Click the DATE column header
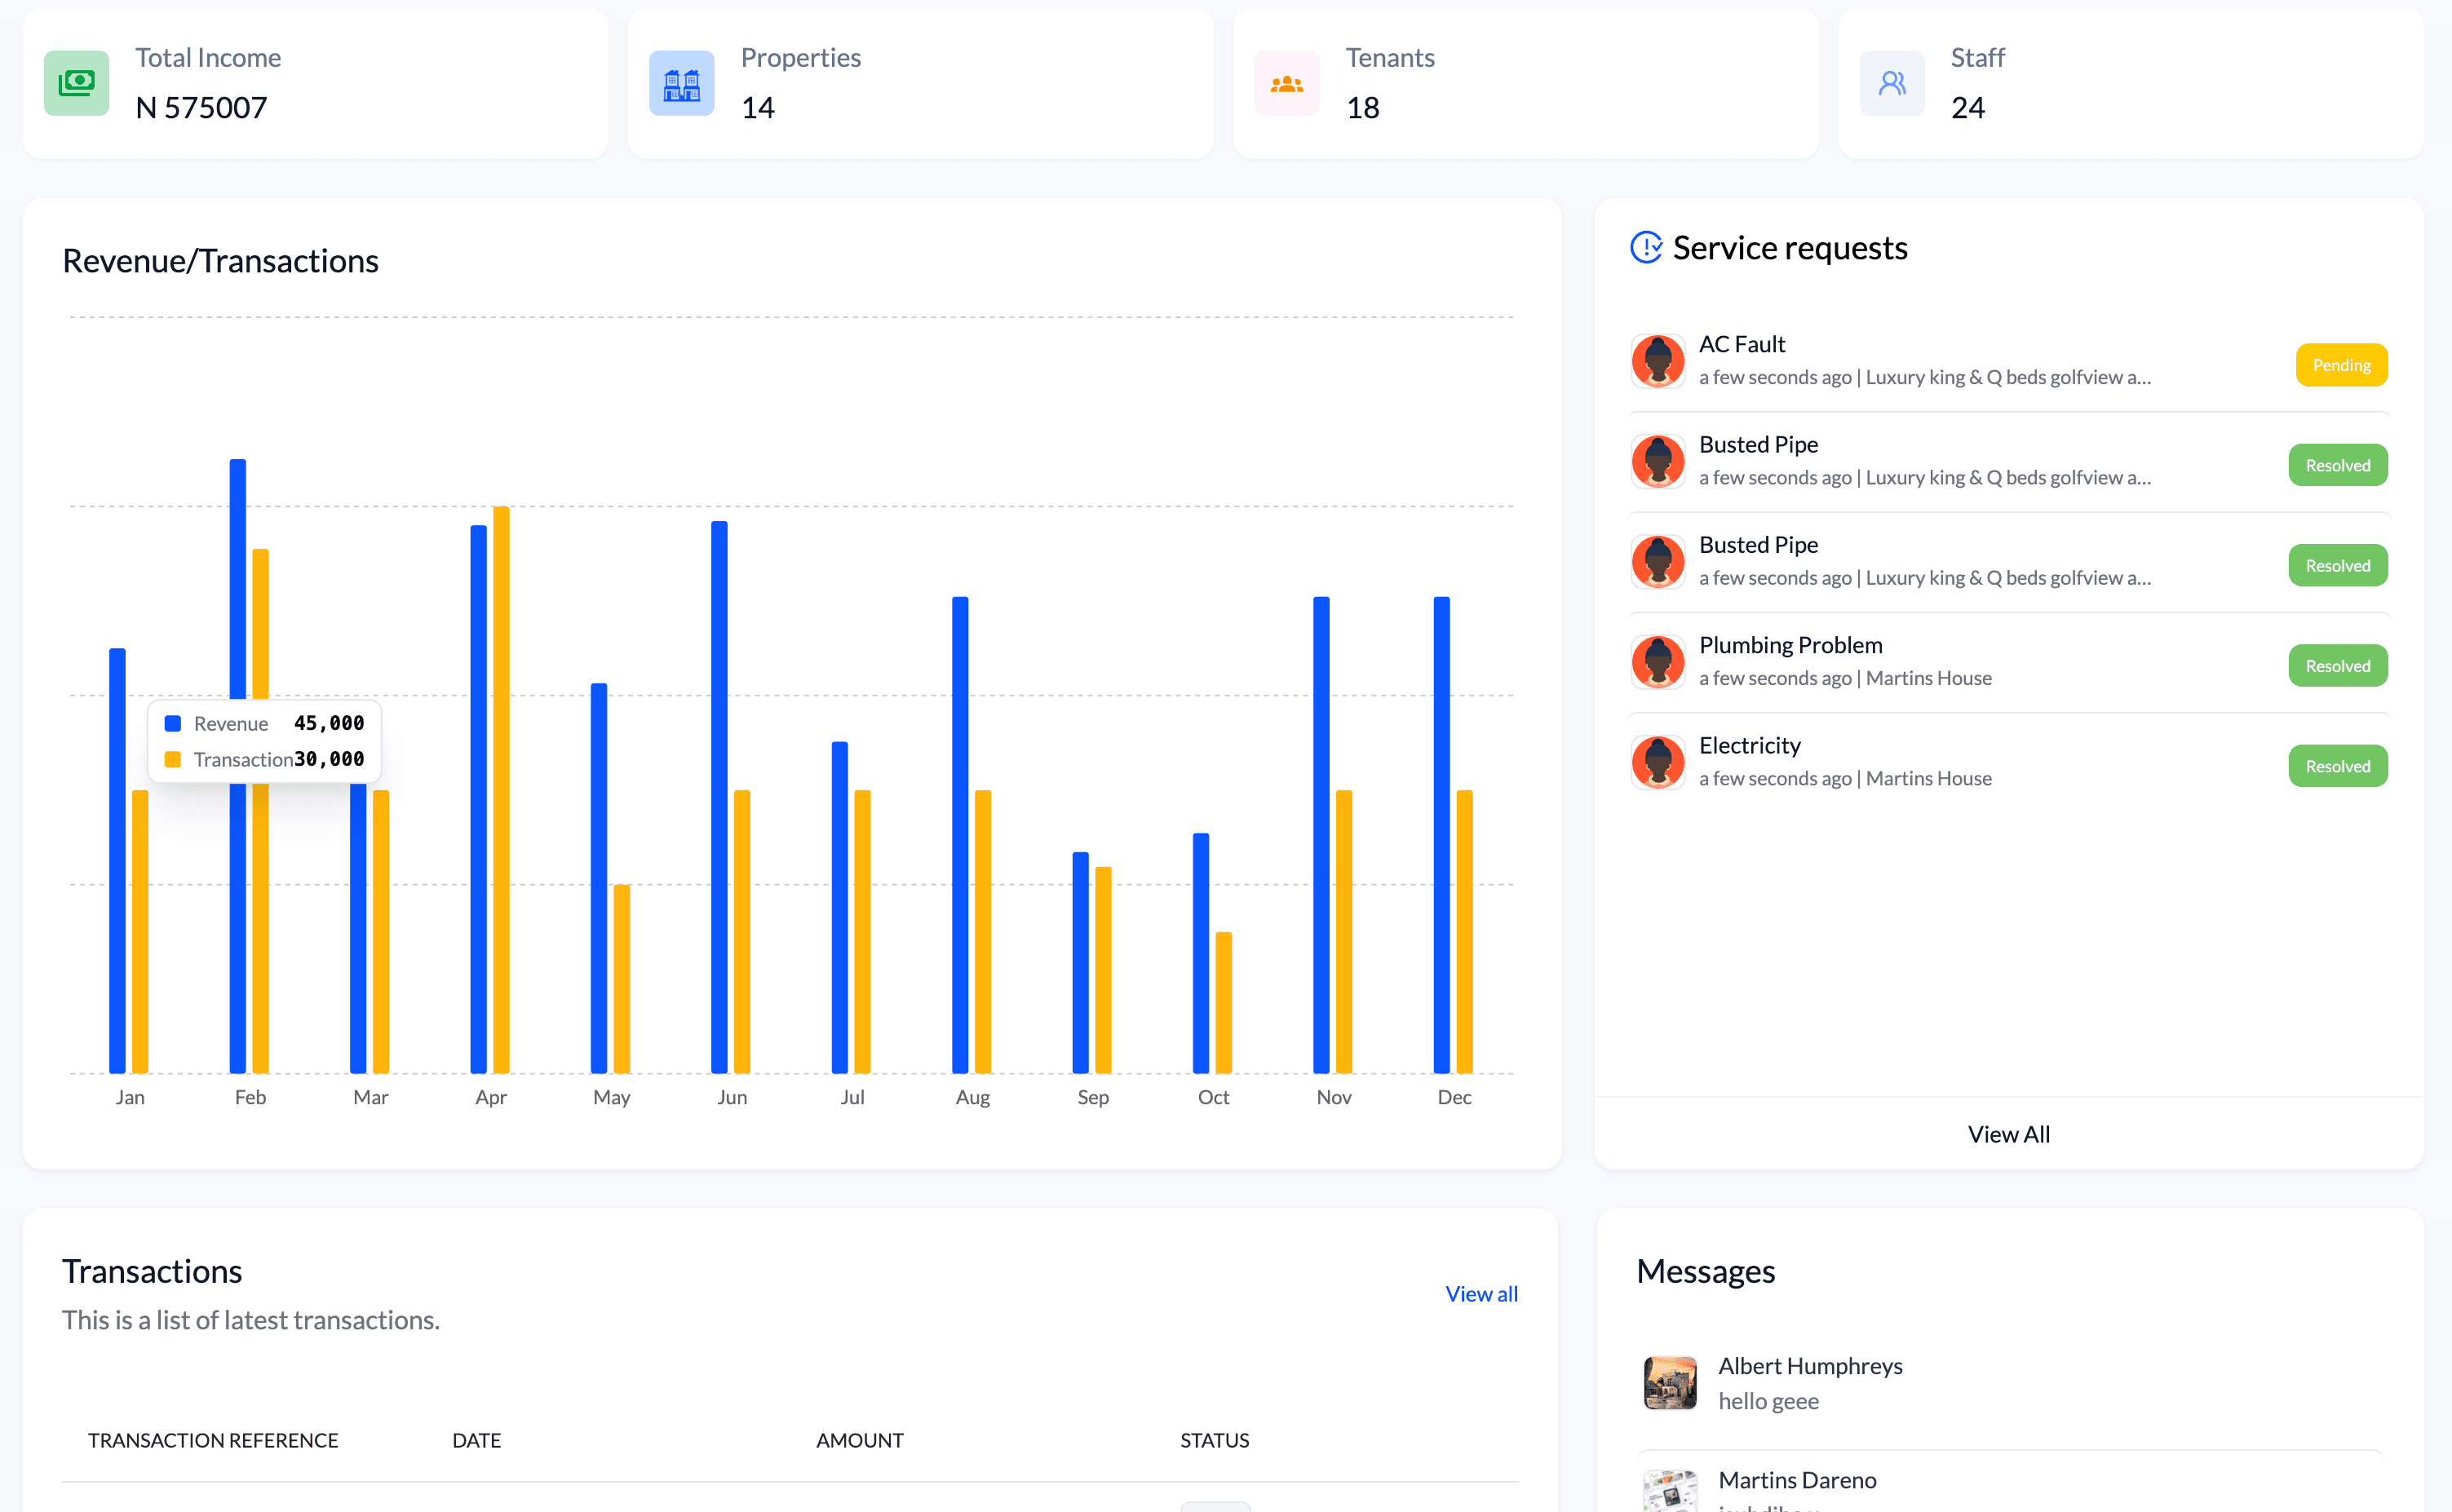2452x1512 pixels. pos(476,1440)
